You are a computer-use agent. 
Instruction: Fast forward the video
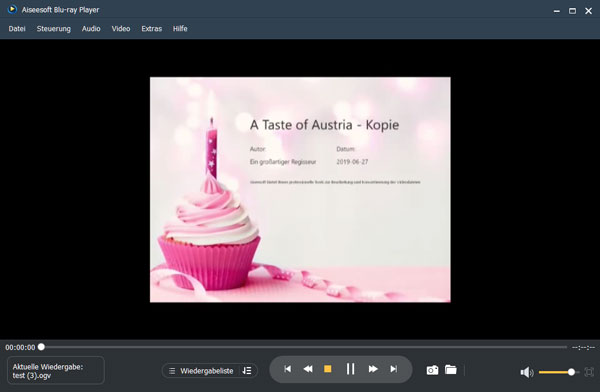coord(373,369)
